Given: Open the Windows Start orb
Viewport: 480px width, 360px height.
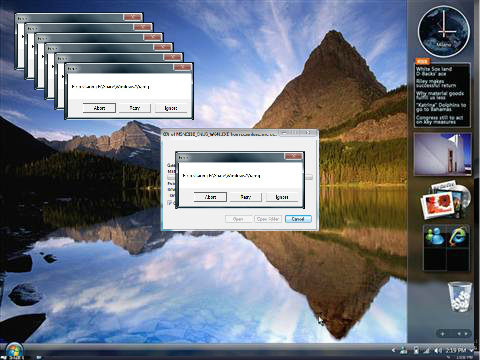Looking at the screenshot, I should (14, 351).
